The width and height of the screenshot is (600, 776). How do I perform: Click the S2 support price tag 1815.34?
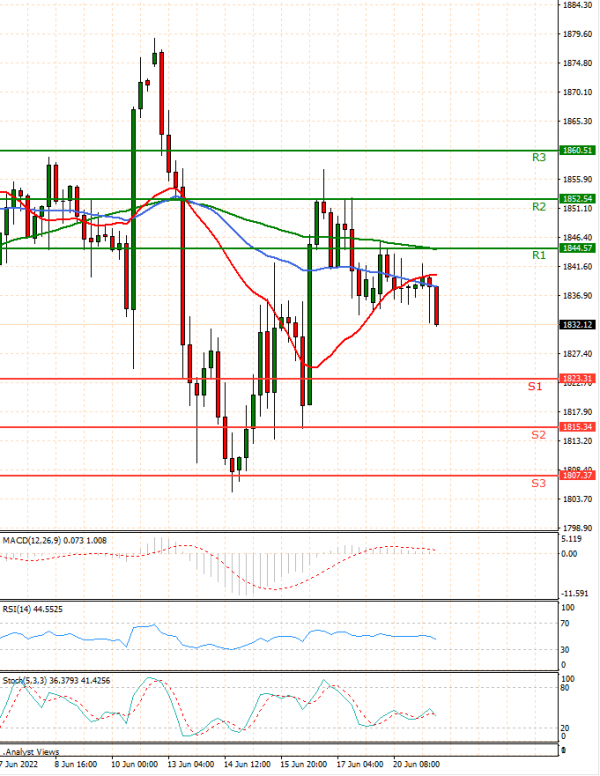coord(577,427)
